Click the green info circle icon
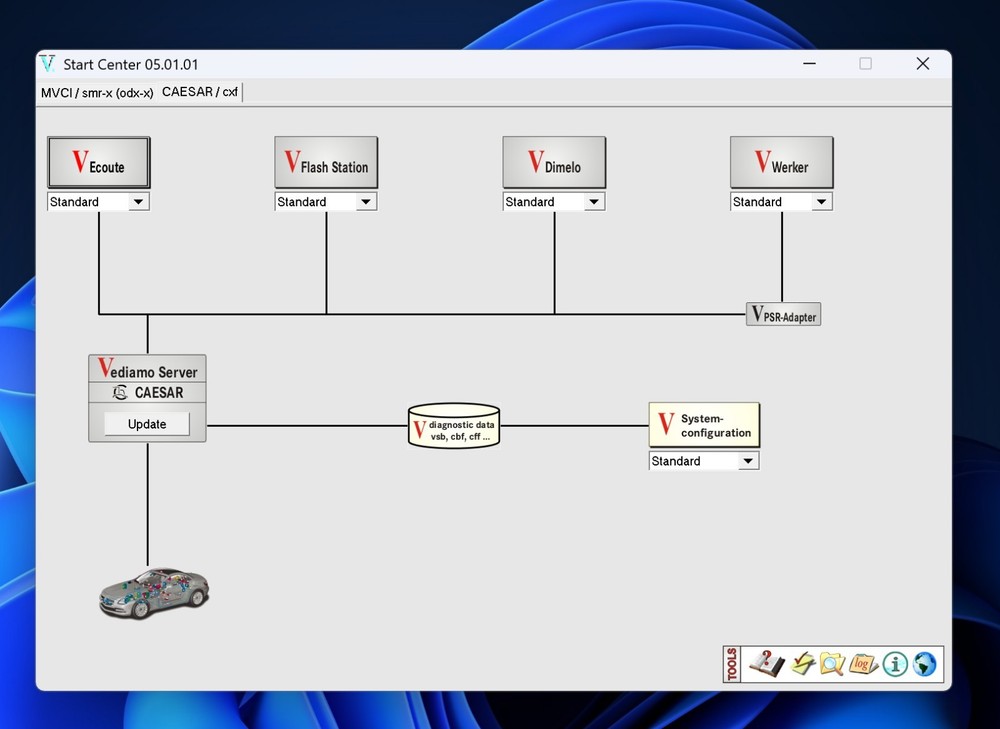This screenshot has height=729, width=1000. [895, 664]
